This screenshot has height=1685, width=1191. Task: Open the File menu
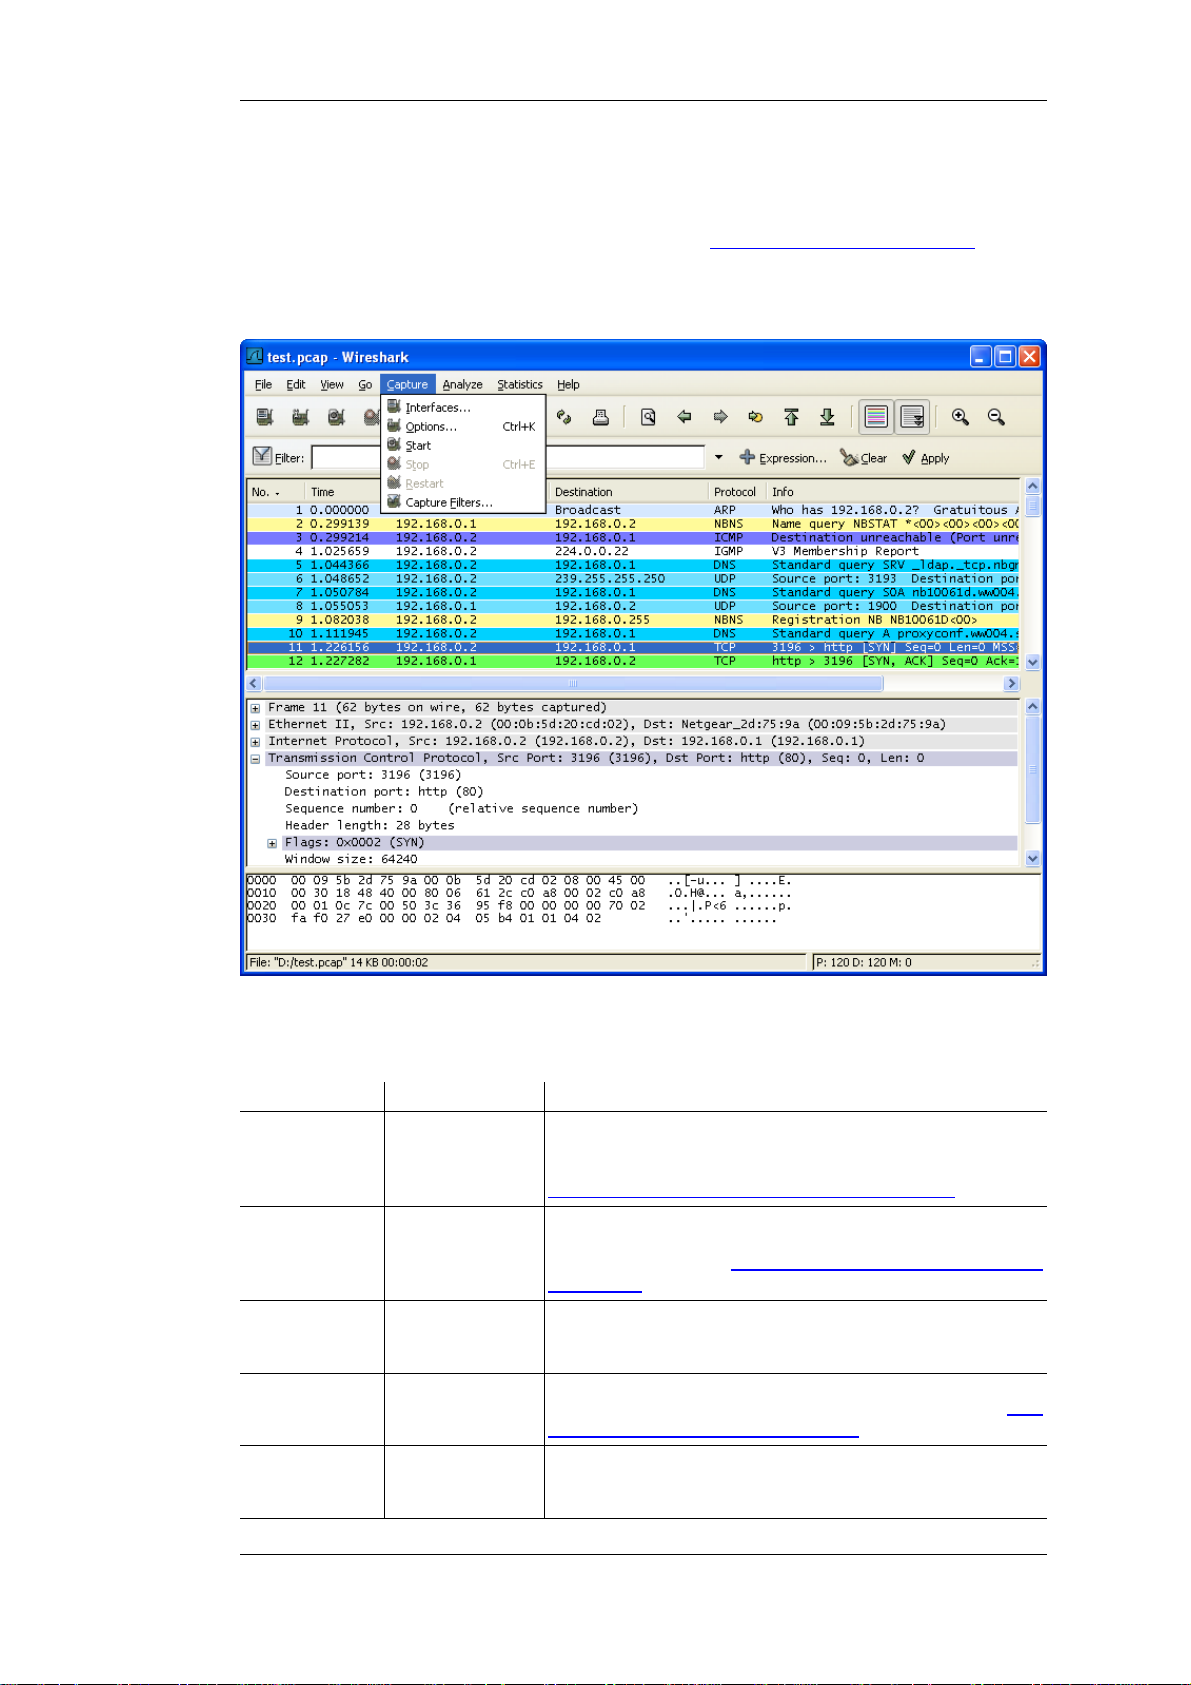click(x=263, y=385)
